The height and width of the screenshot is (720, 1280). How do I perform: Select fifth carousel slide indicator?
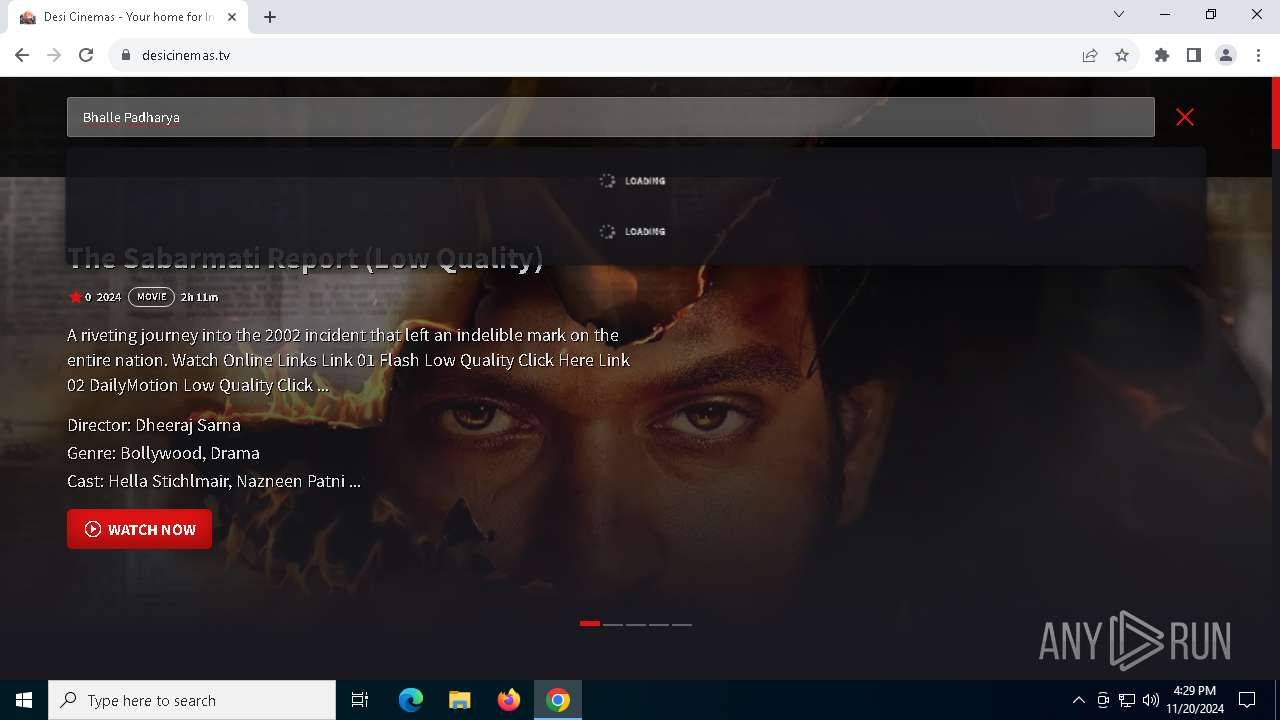682,624
